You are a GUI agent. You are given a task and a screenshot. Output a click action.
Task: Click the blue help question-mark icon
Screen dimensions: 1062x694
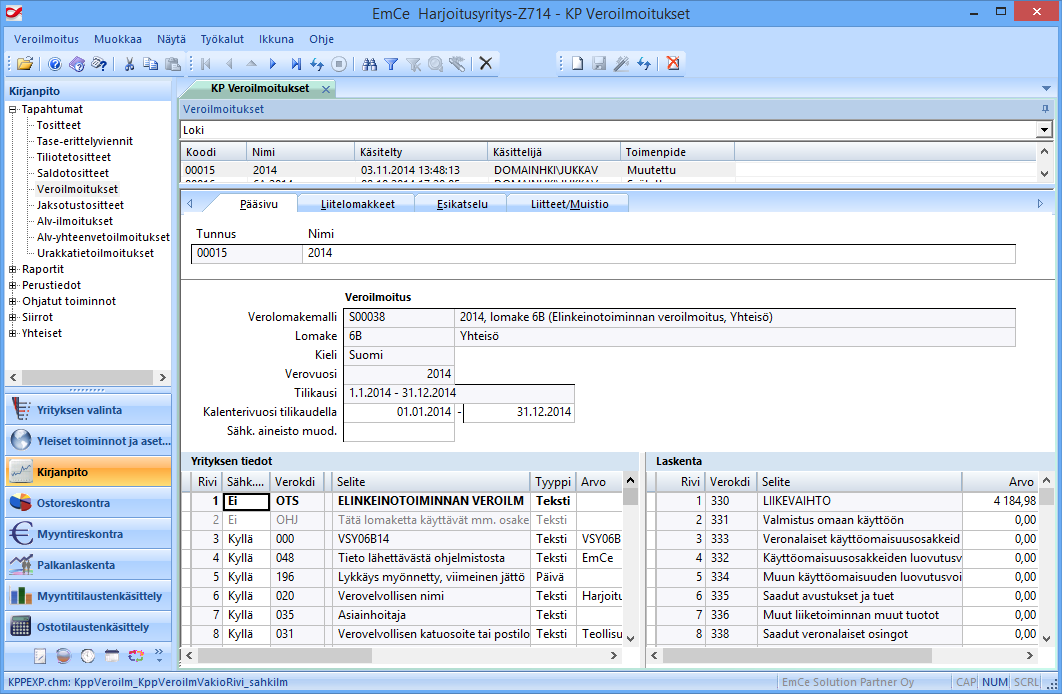pos(55,64)
